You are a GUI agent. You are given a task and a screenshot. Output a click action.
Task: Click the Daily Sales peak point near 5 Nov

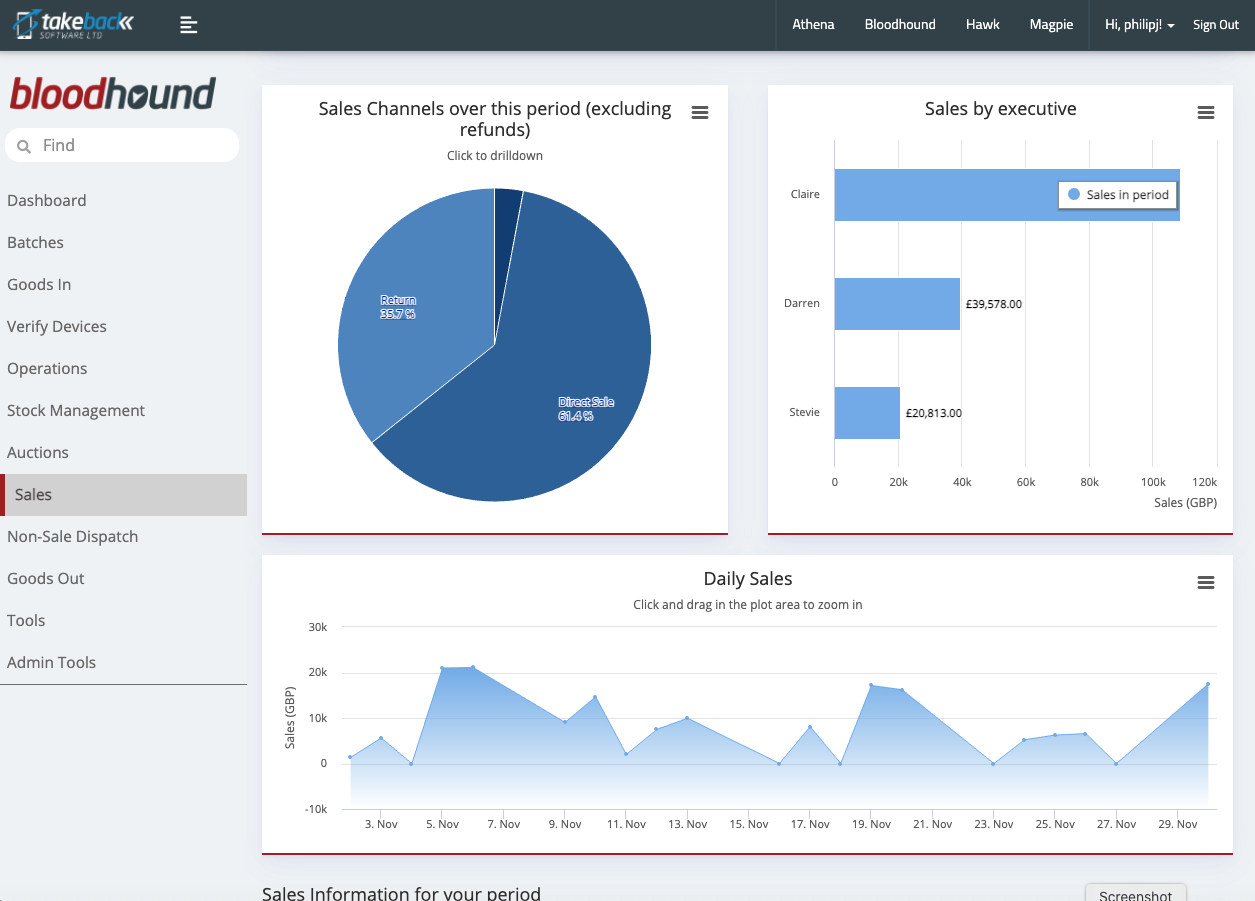tap(442, 668)
